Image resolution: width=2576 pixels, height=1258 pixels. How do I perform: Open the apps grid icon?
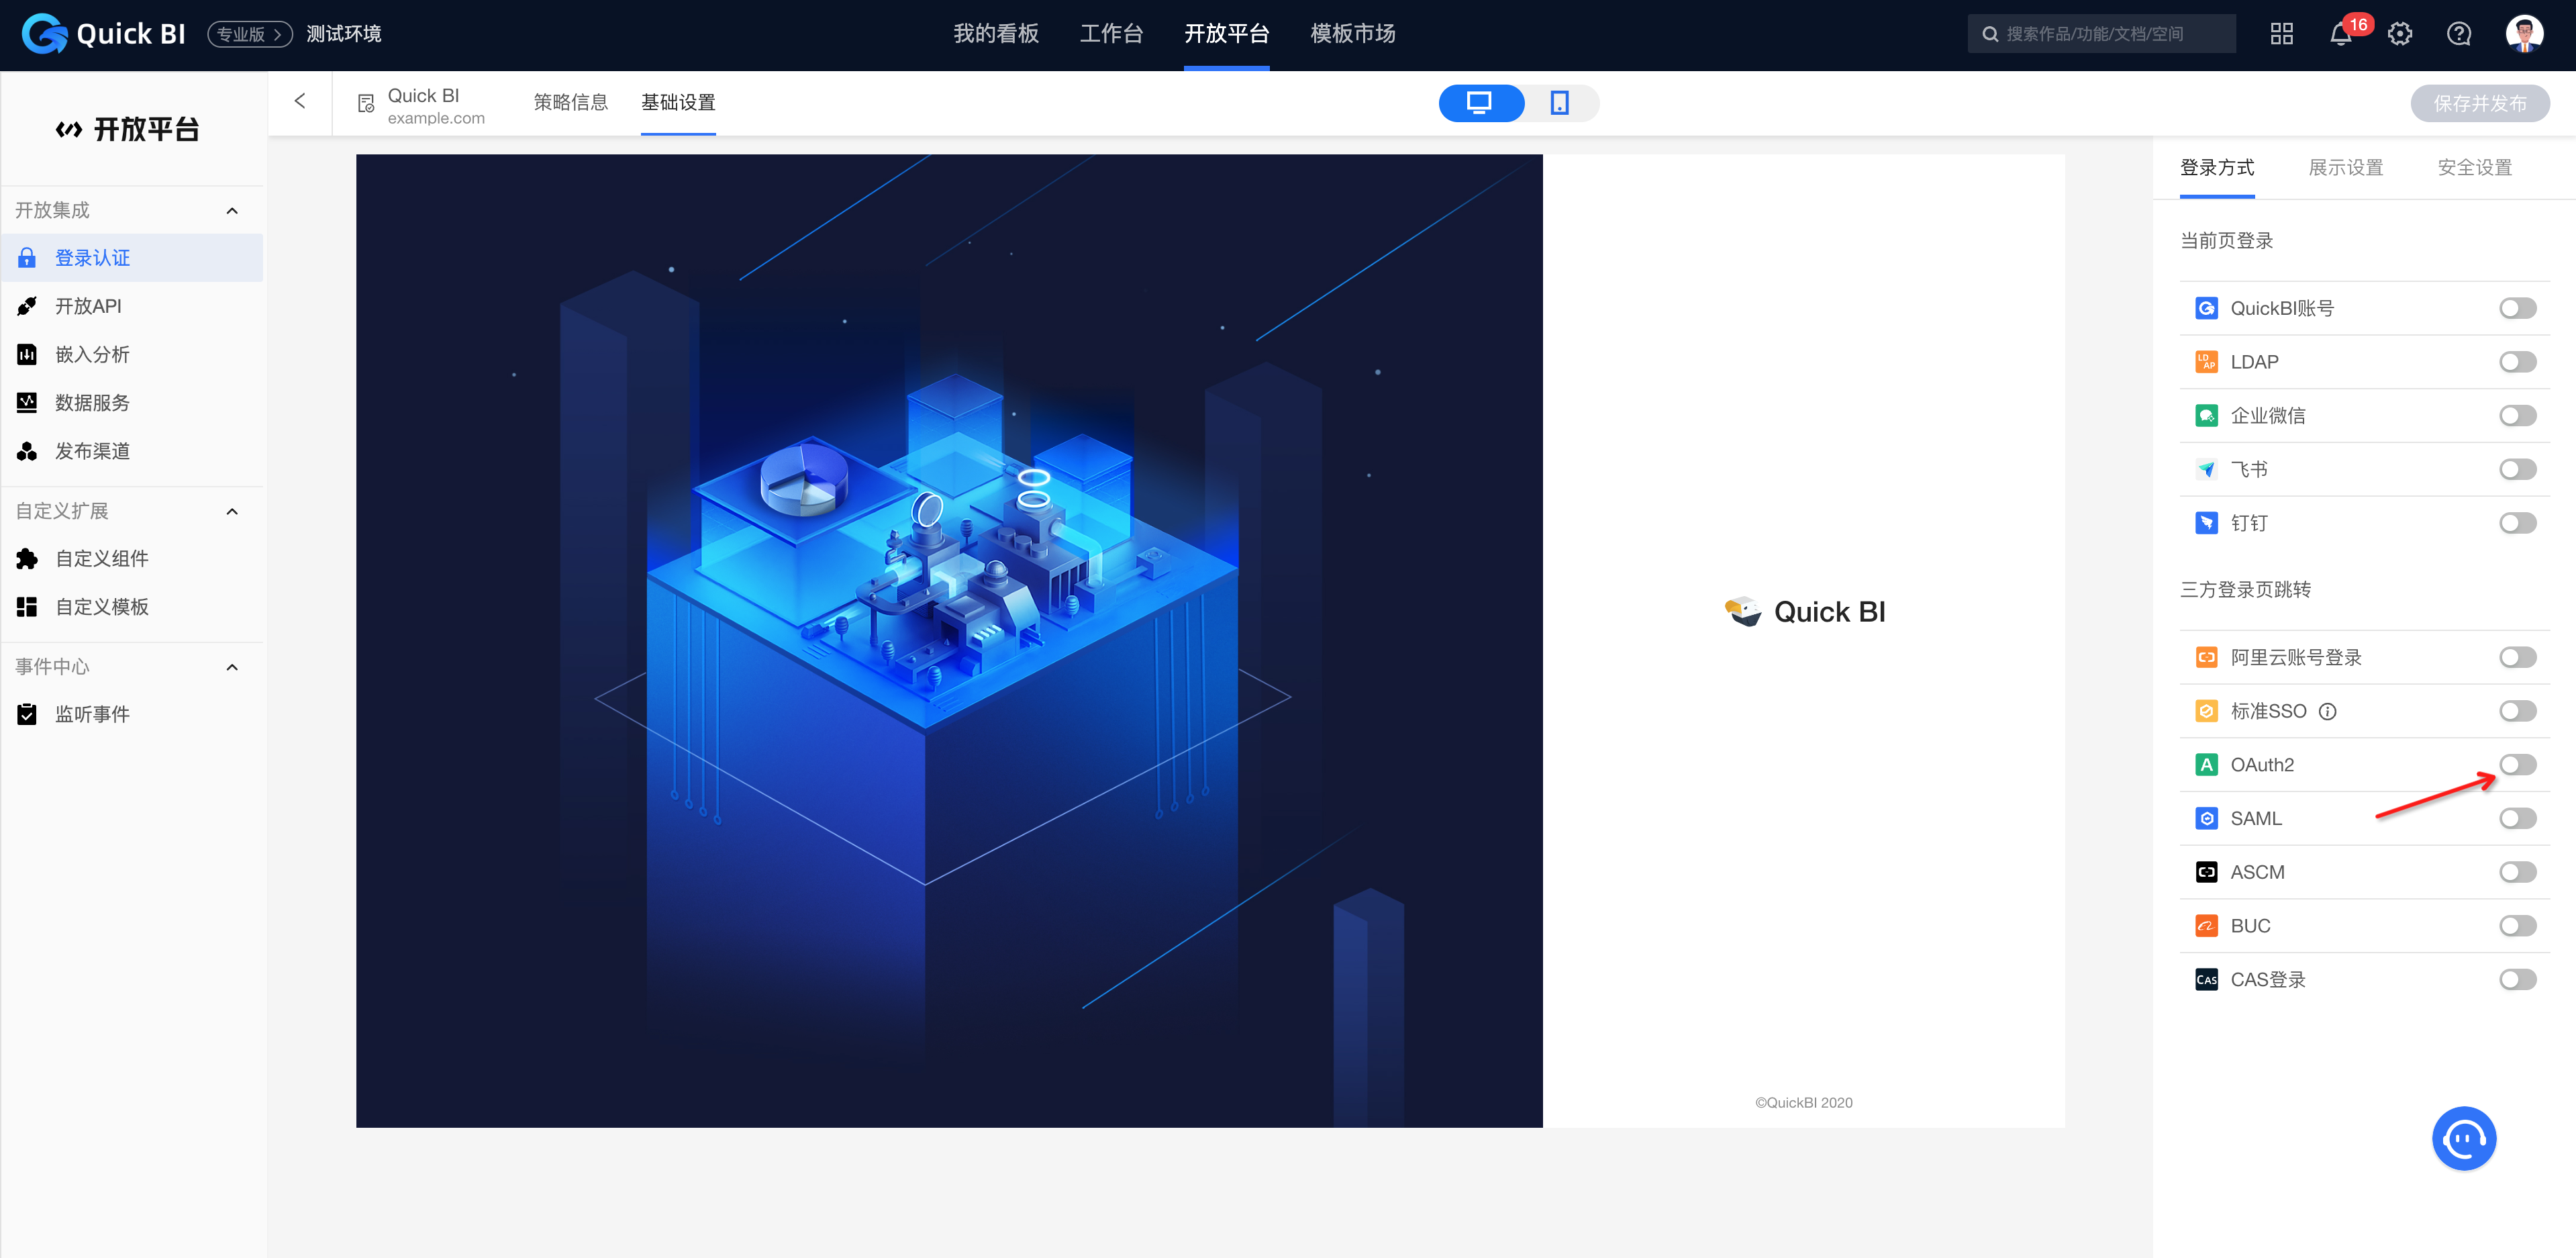pyautogui.click(x=2281, y=35)
